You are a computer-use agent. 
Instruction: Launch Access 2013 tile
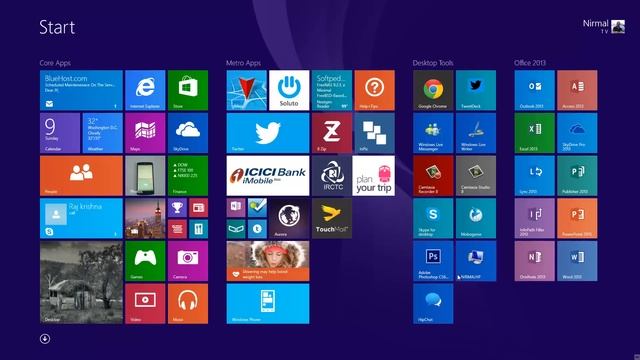[x=577, y=90]
